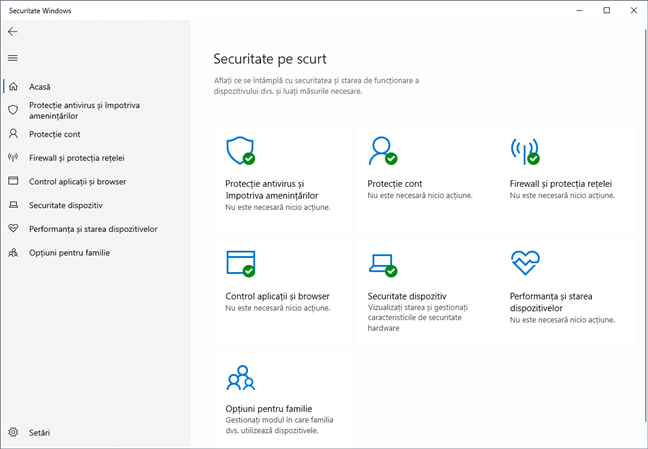Click the sidebar heart icon for Performanța

click(x=13, y=229)
